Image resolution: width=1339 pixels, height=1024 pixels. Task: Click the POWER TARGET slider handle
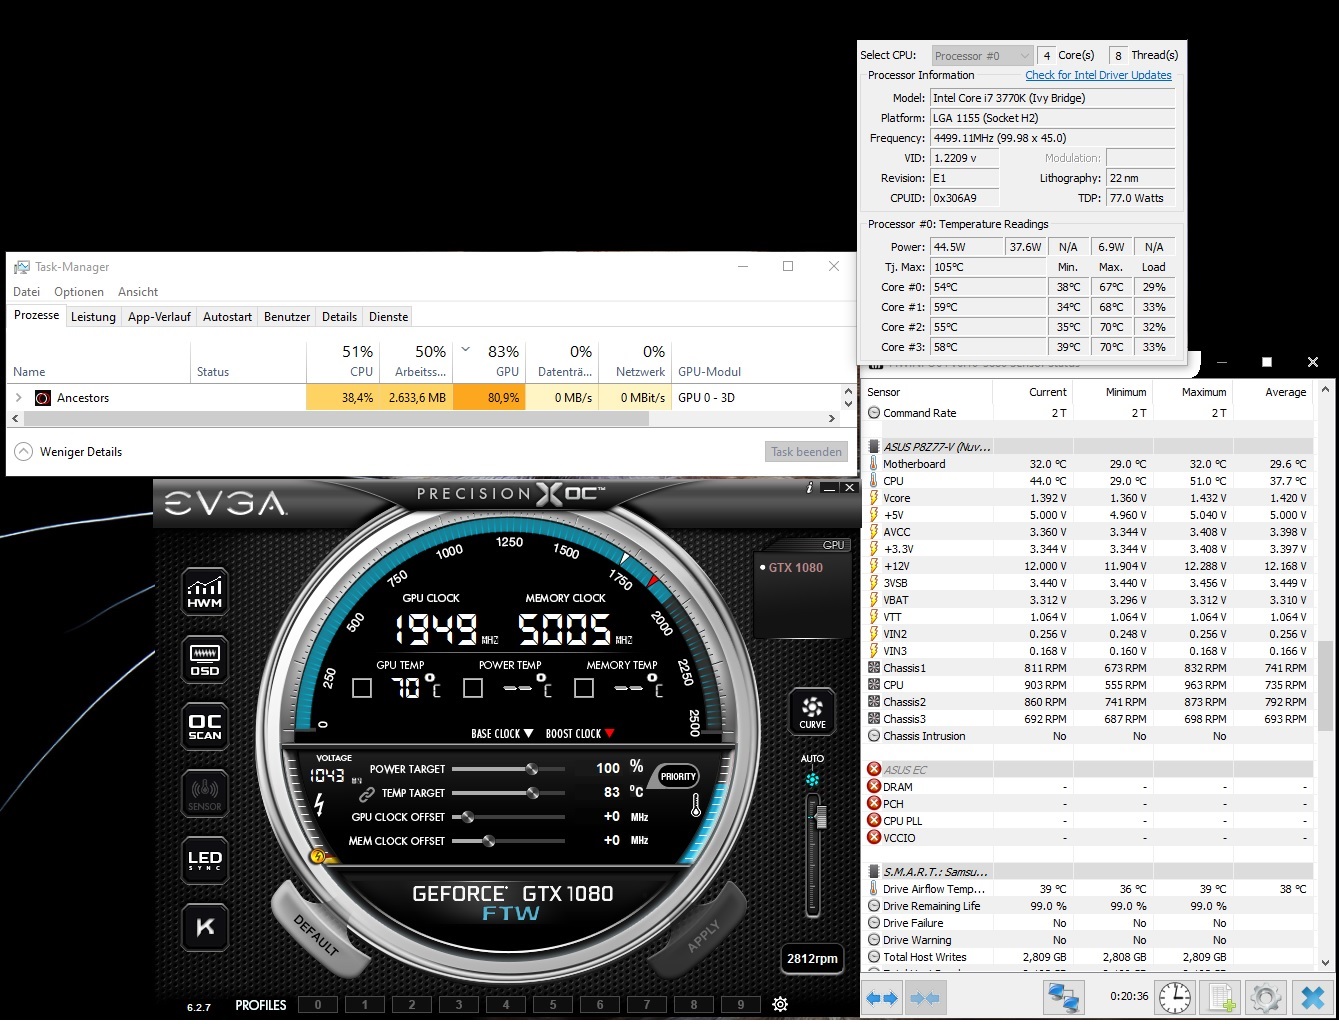pyautogui.click(x=532, y=769)
